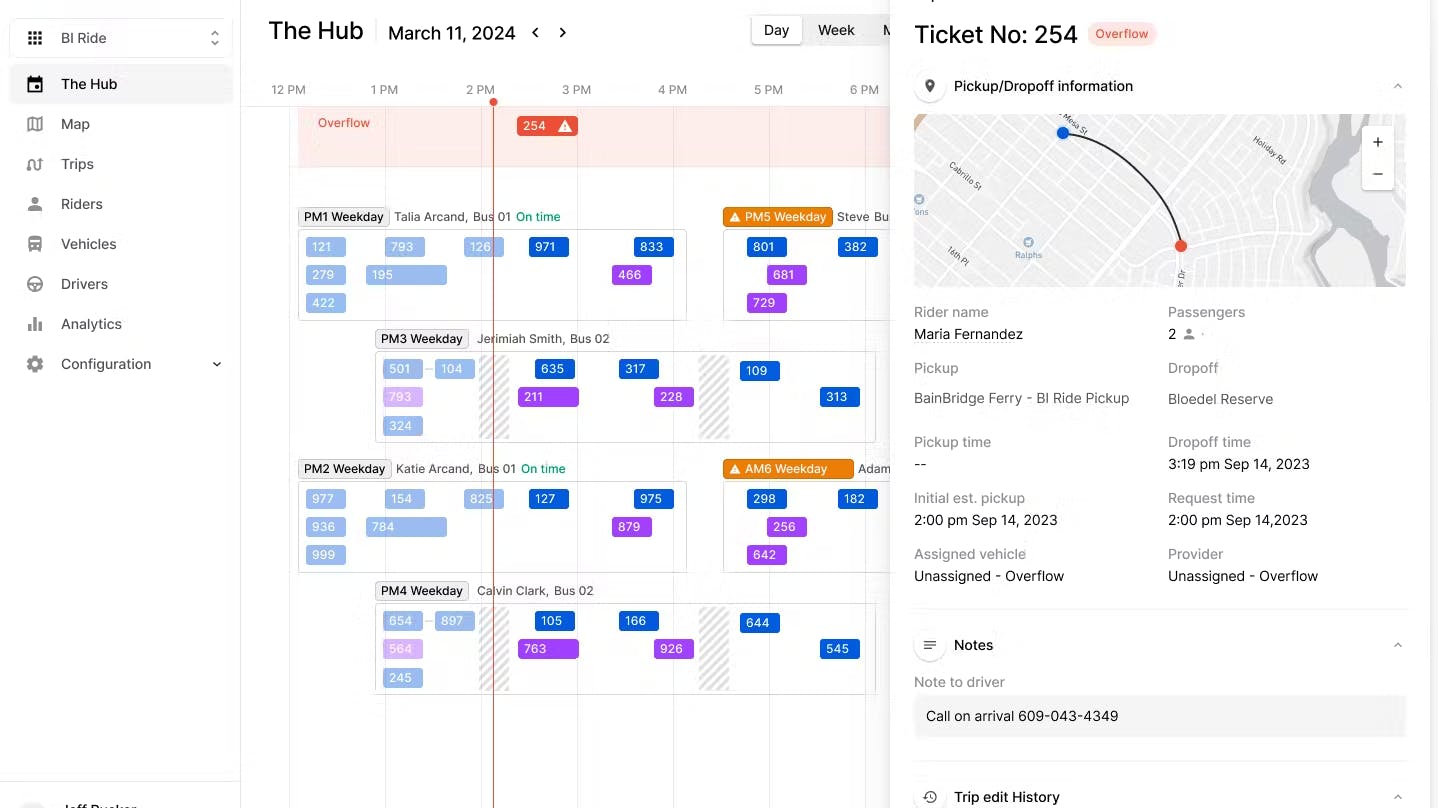Click the Trip edit History clock icon
Viewport: 1438px width, 808px height.
(930, 797)
